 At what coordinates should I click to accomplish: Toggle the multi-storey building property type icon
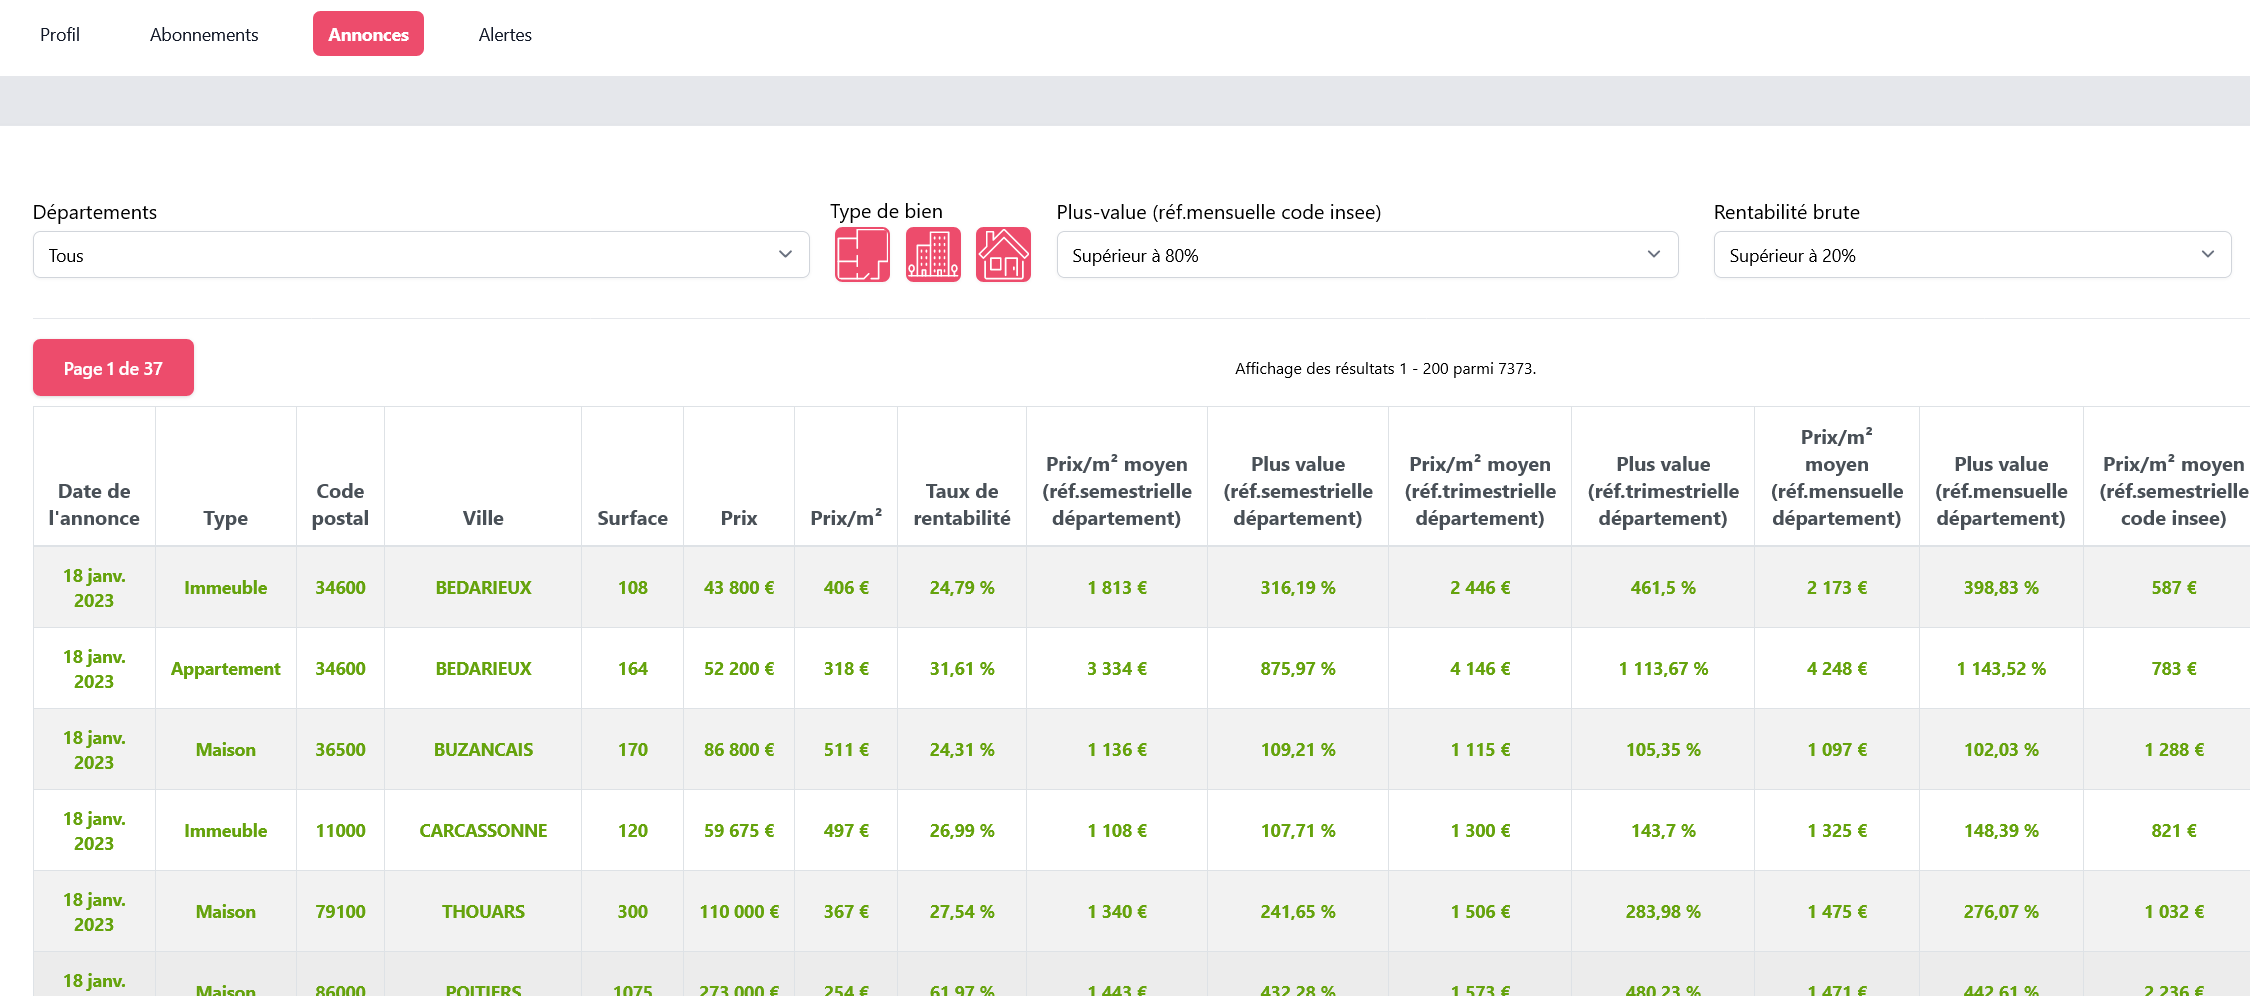coord(933,255)
